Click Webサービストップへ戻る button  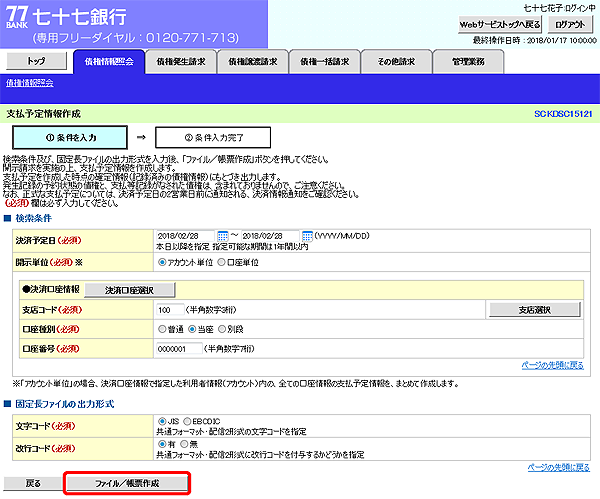(x=500, y=24)
